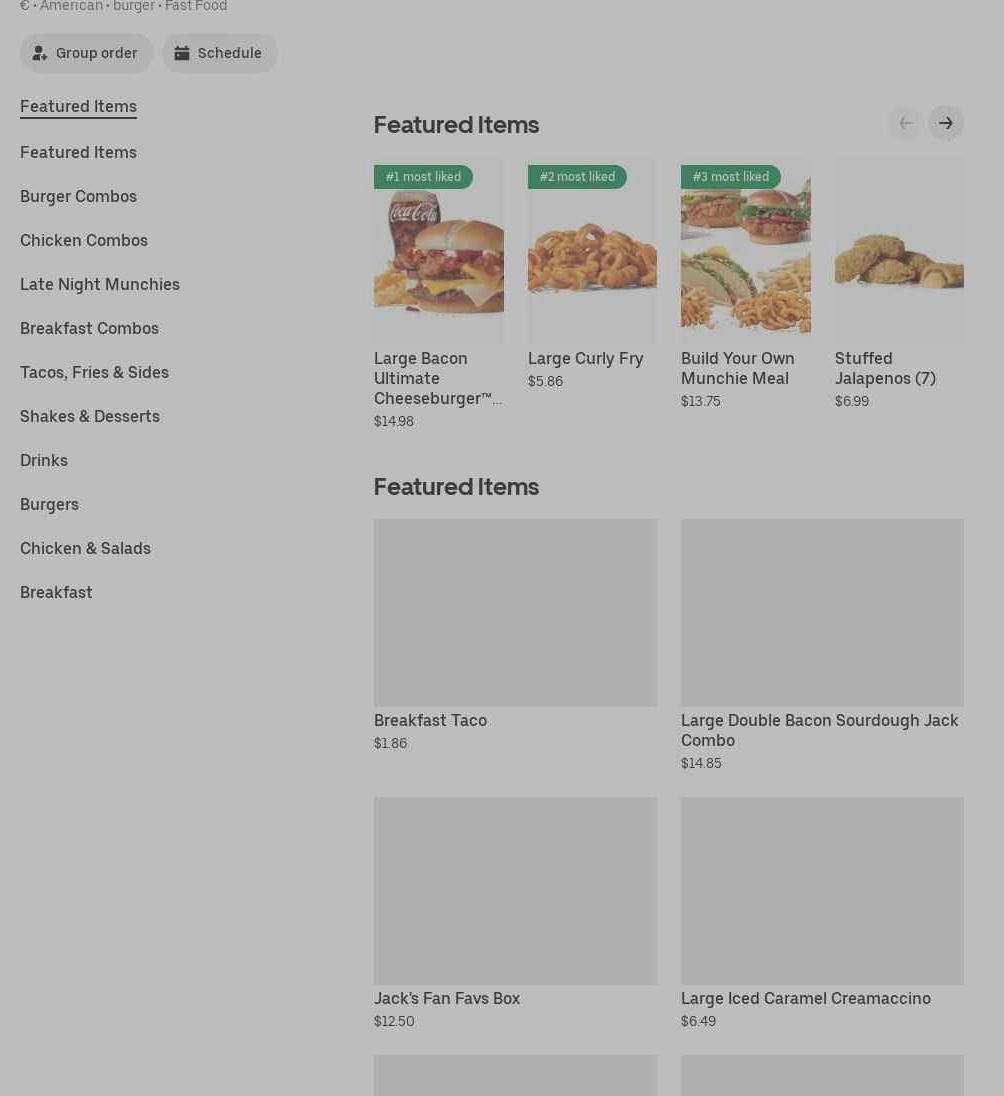Choose Jack's Fan Favs Box item

click(447, 998)
